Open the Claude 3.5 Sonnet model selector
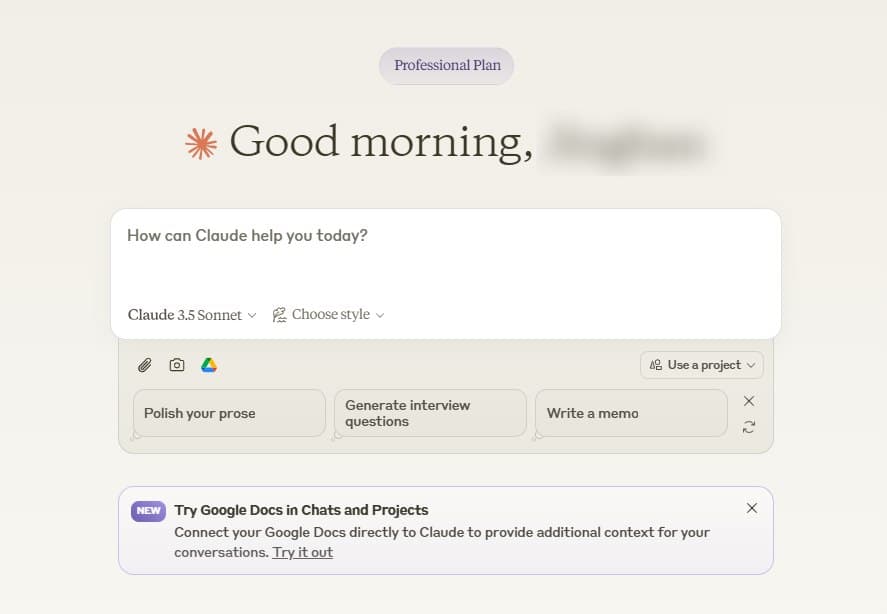This screenshot has height=614, width=887. 192,315
